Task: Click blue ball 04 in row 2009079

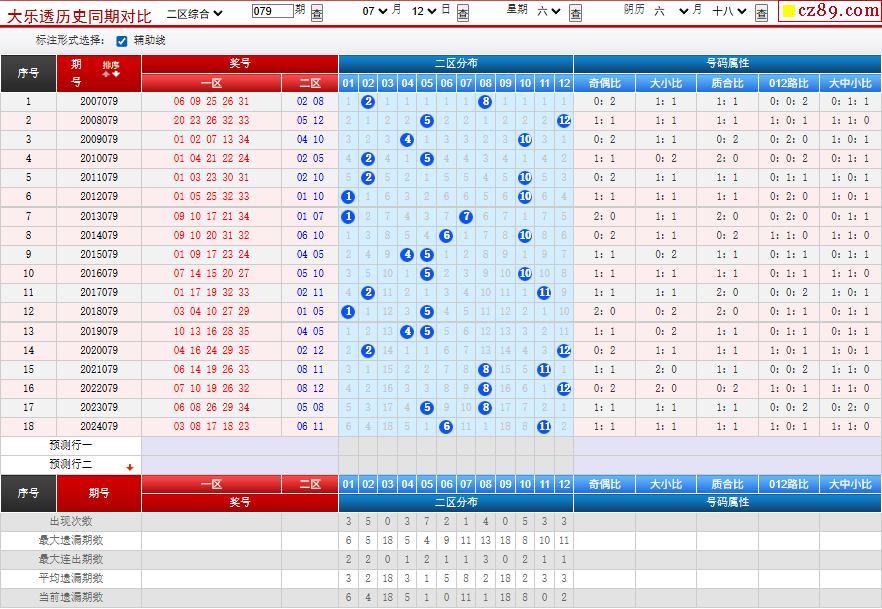Action: (407, 139)
